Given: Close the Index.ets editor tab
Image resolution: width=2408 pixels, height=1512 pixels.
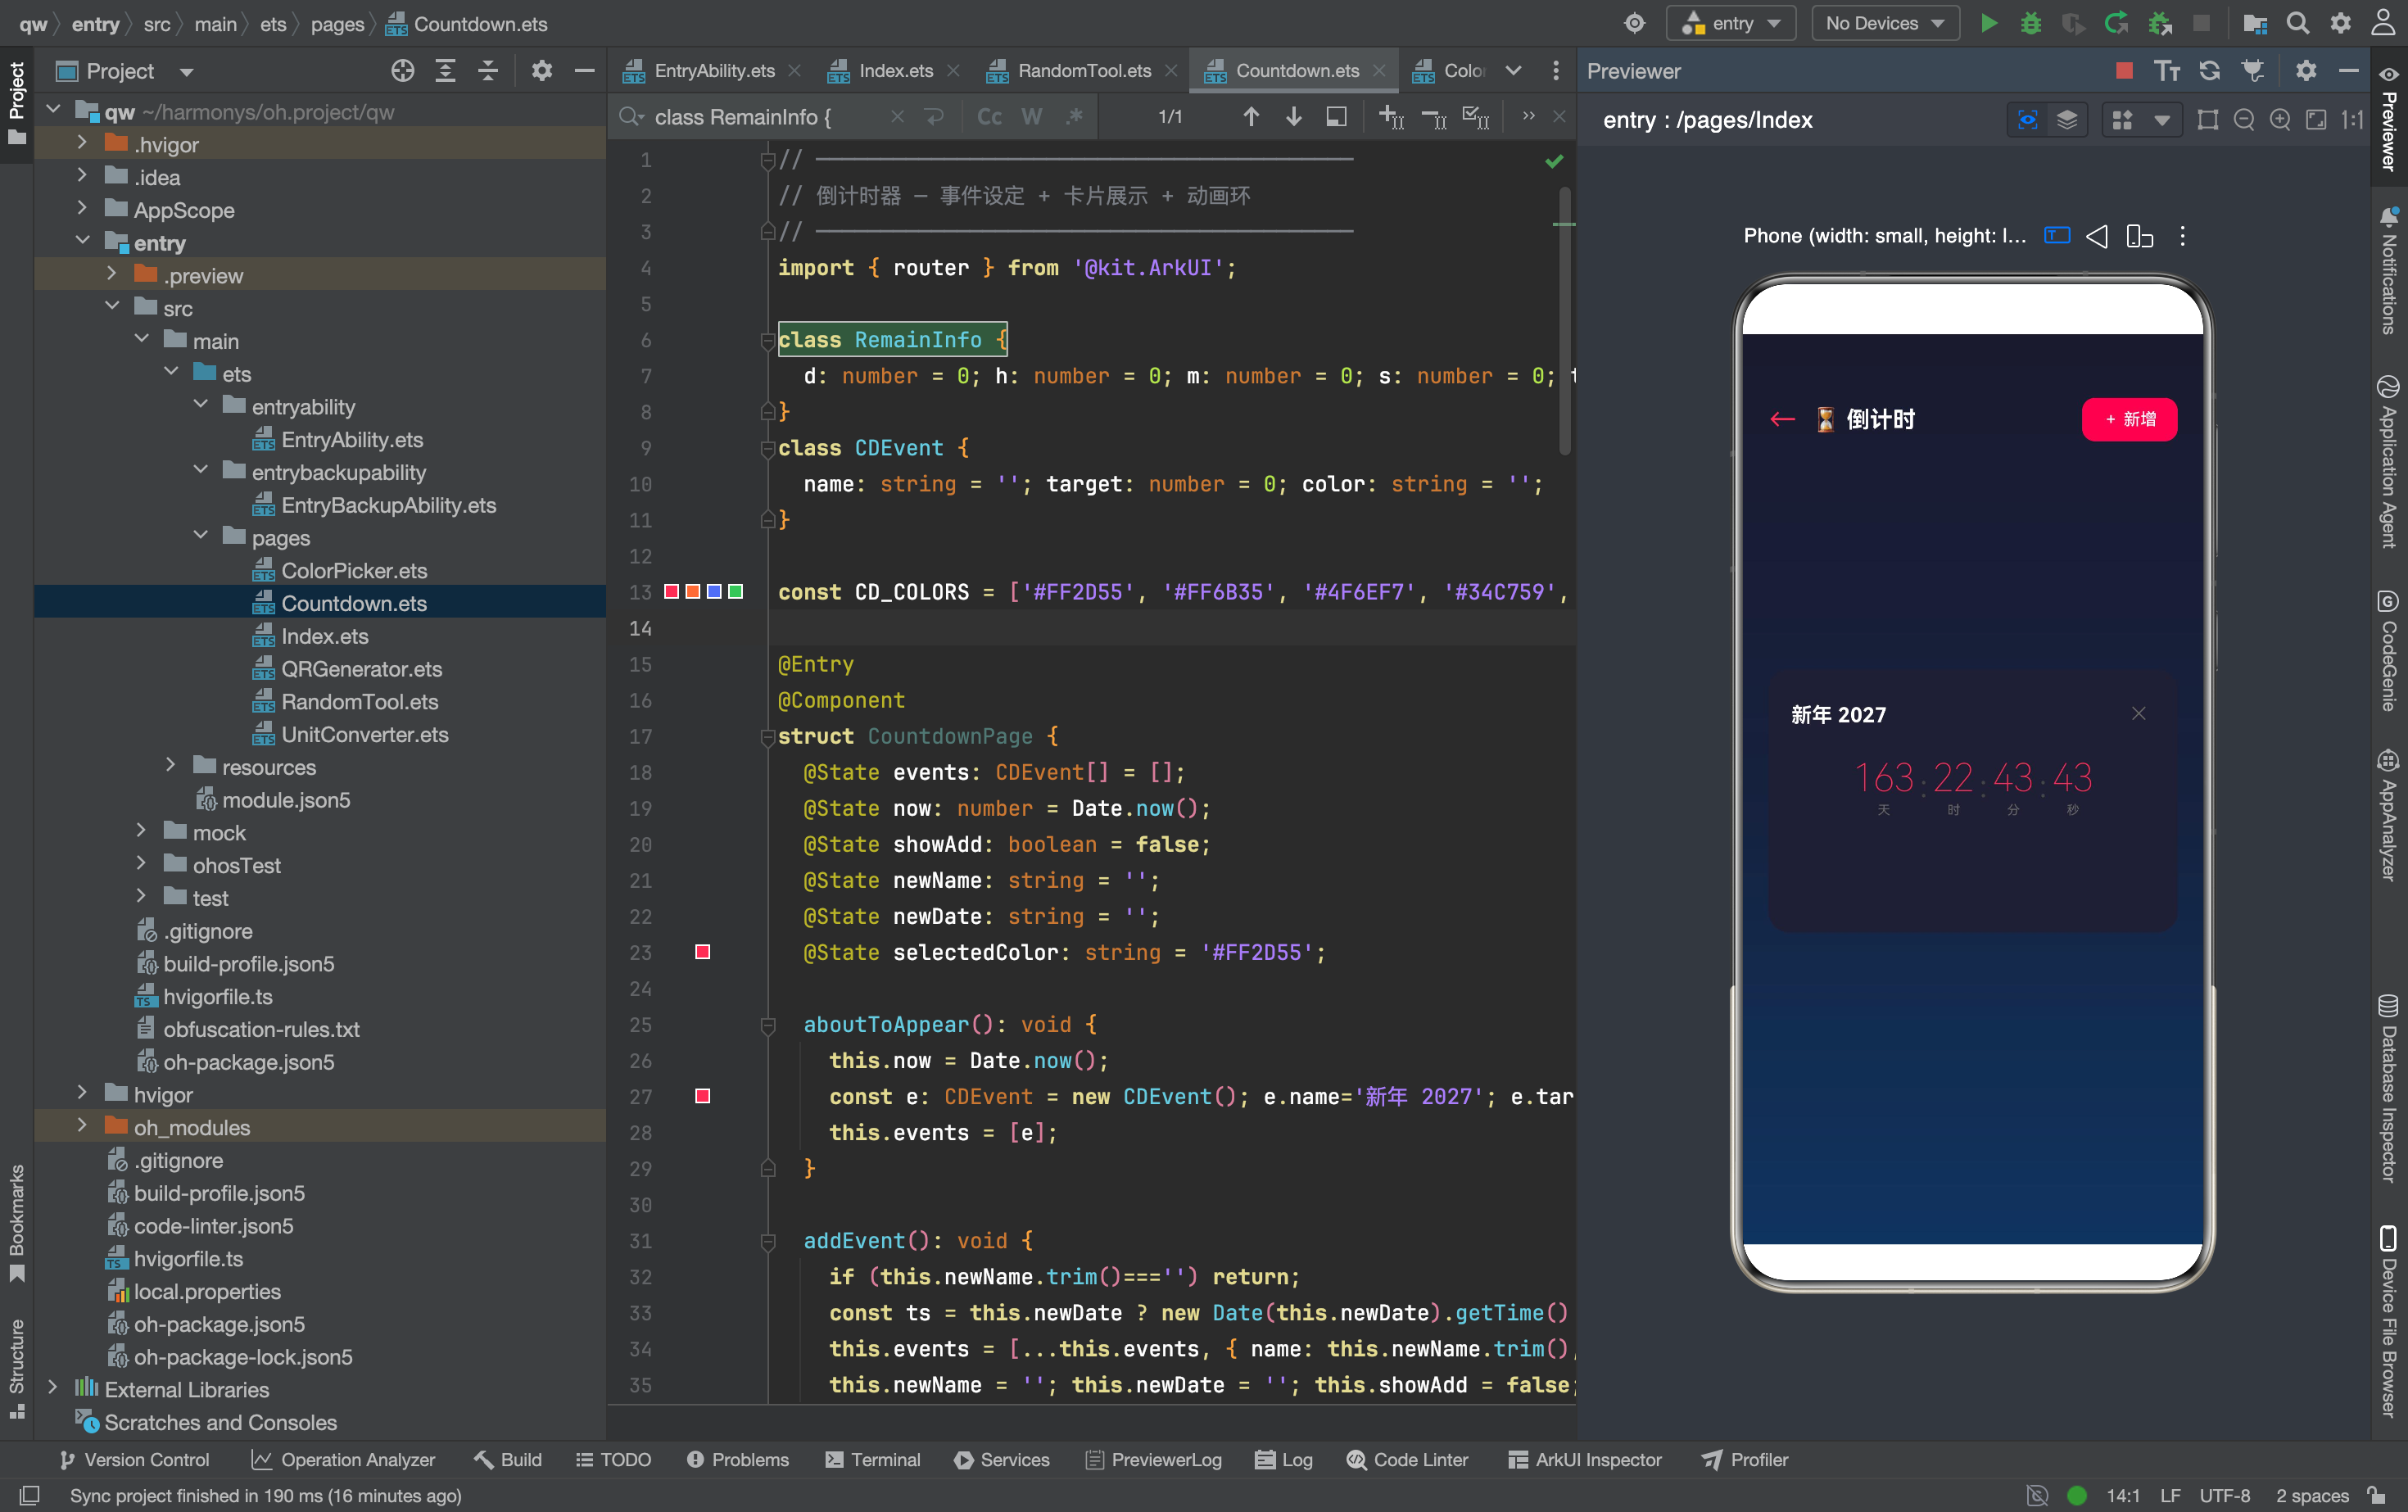Looking at the screenshot, I should pyautogui.click(x=953, y=70).
